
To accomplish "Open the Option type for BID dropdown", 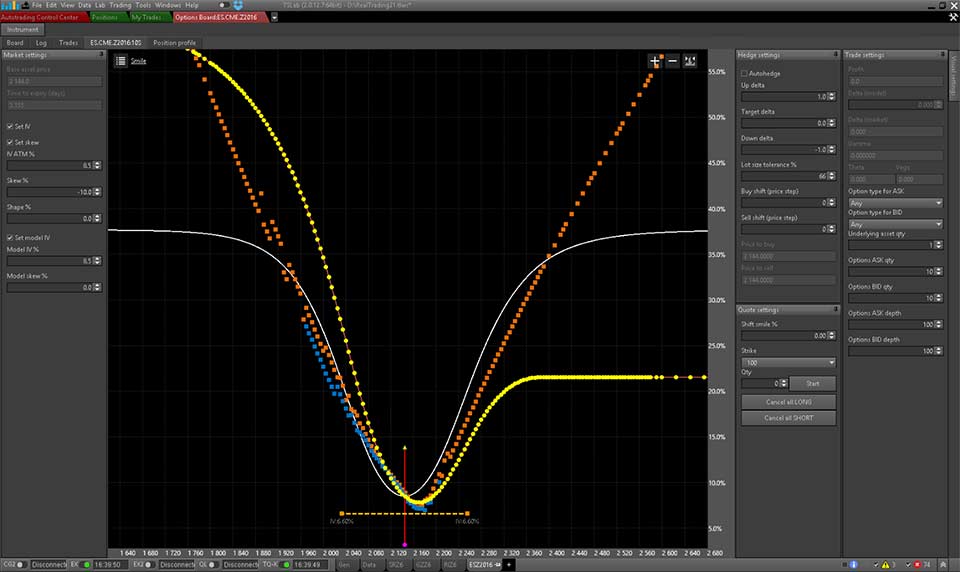I will point(895,224).
